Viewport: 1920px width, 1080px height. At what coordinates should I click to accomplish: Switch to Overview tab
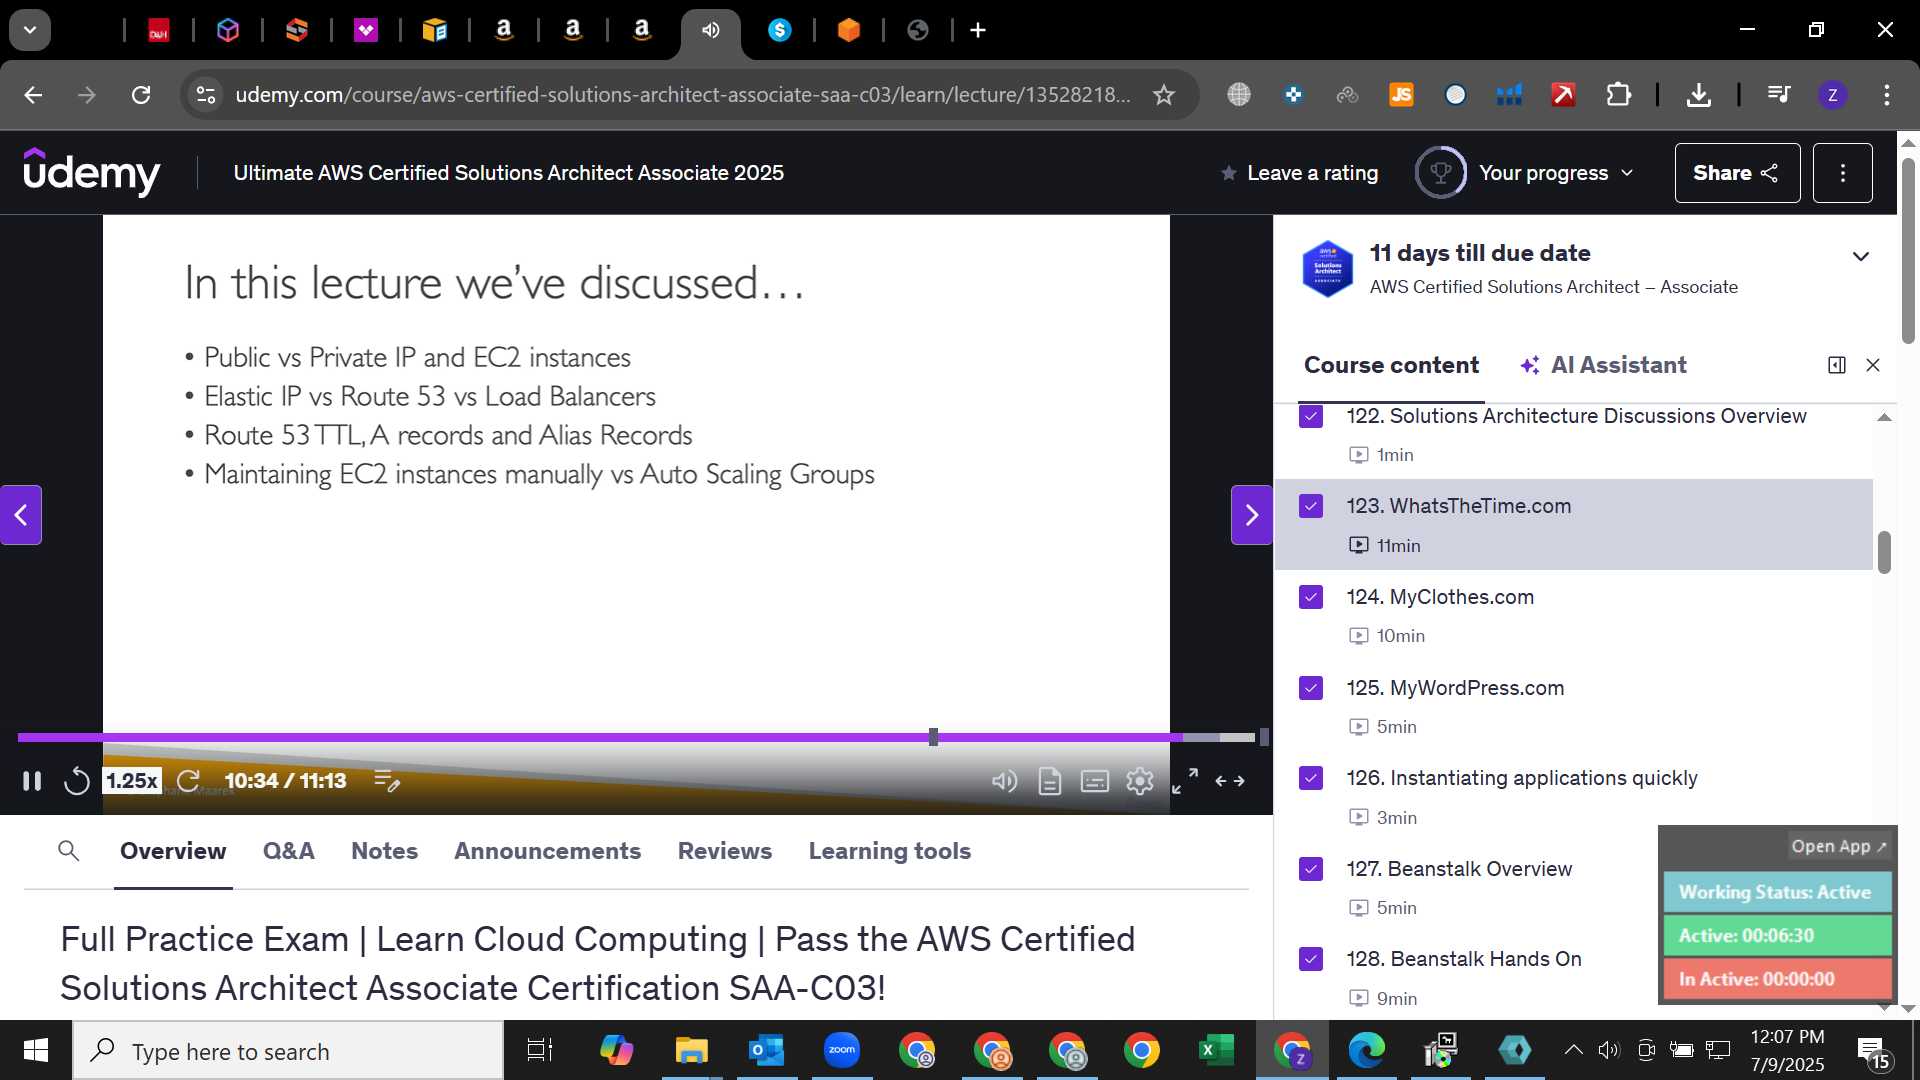point(173,851)
